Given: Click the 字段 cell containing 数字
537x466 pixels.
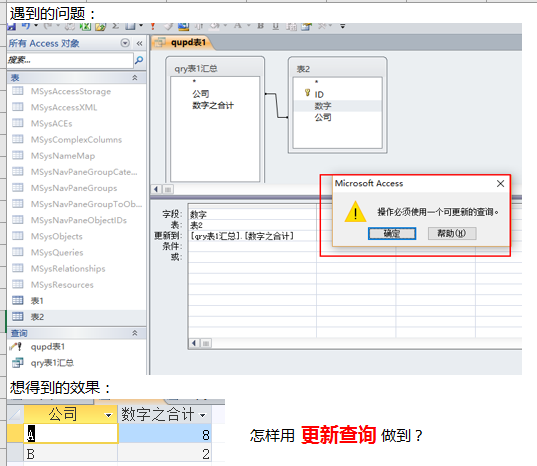Looking at the screenshot, I should 252,215.
